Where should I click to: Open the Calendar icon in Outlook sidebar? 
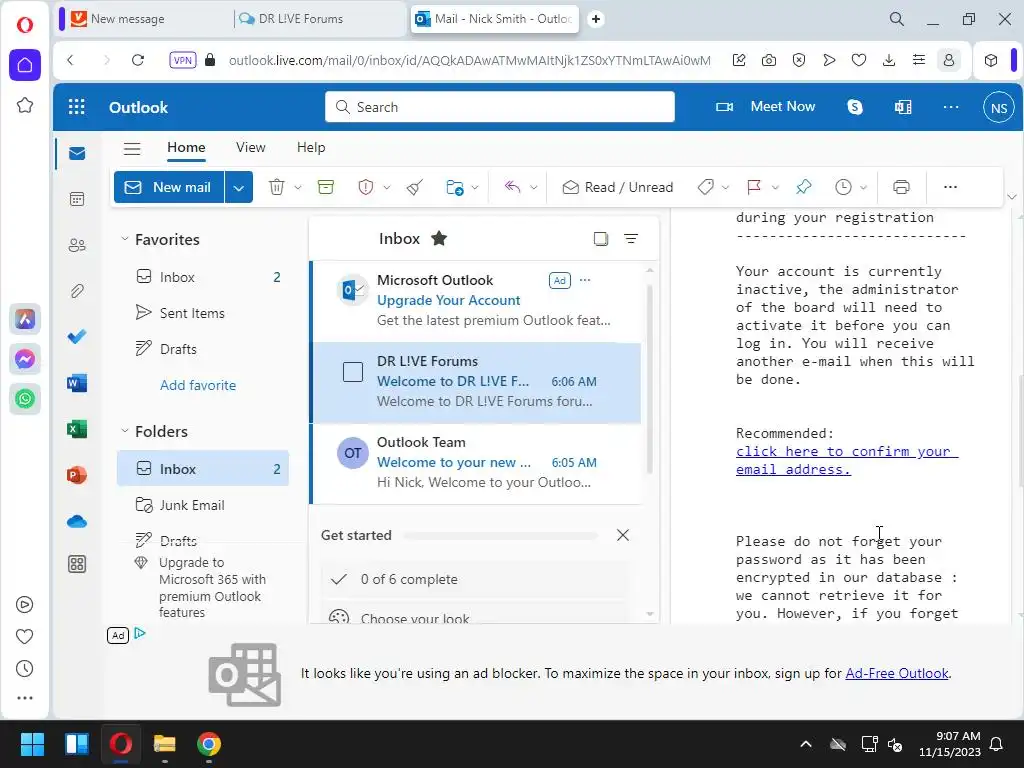point(77,199)
